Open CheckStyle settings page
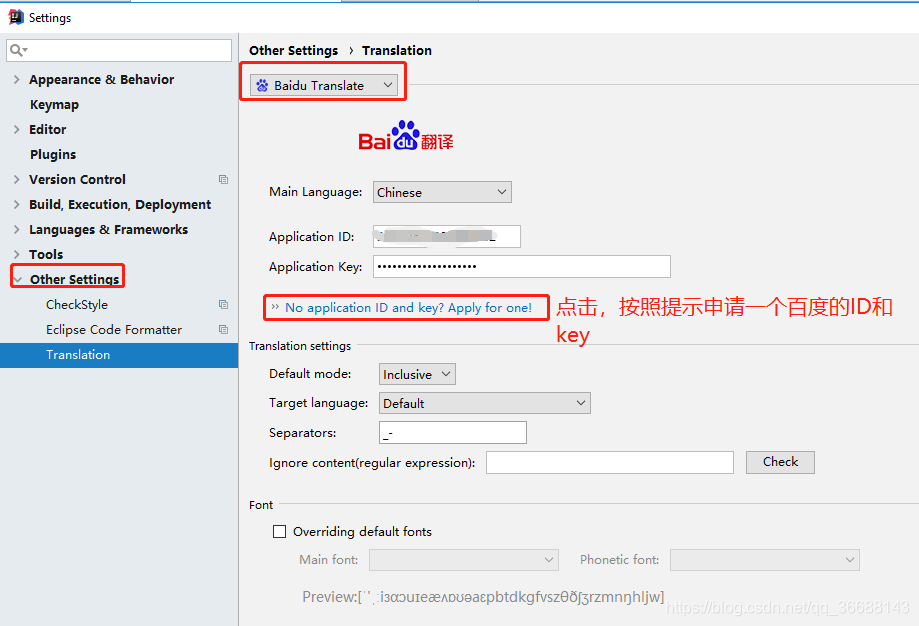Screen dimensions: 919x626 (77, 304)
